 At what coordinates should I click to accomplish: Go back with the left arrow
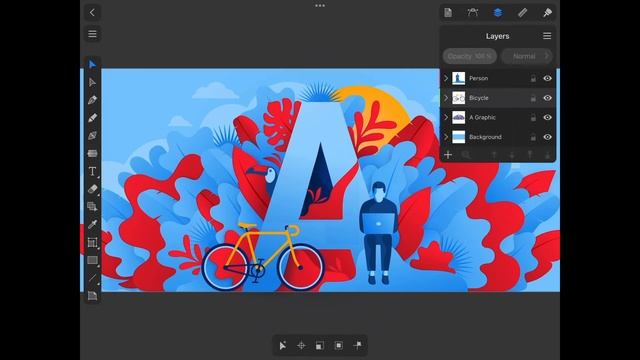[x=92, y=13]
